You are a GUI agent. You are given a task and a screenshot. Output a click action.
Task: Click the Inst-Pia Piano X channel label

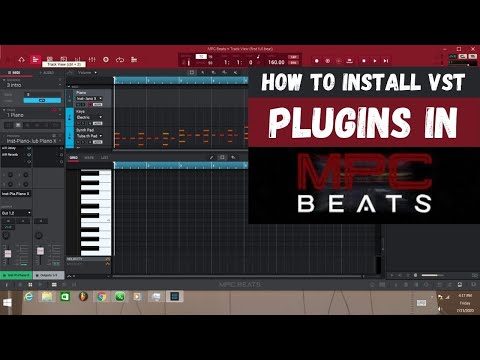coord(16,194)
